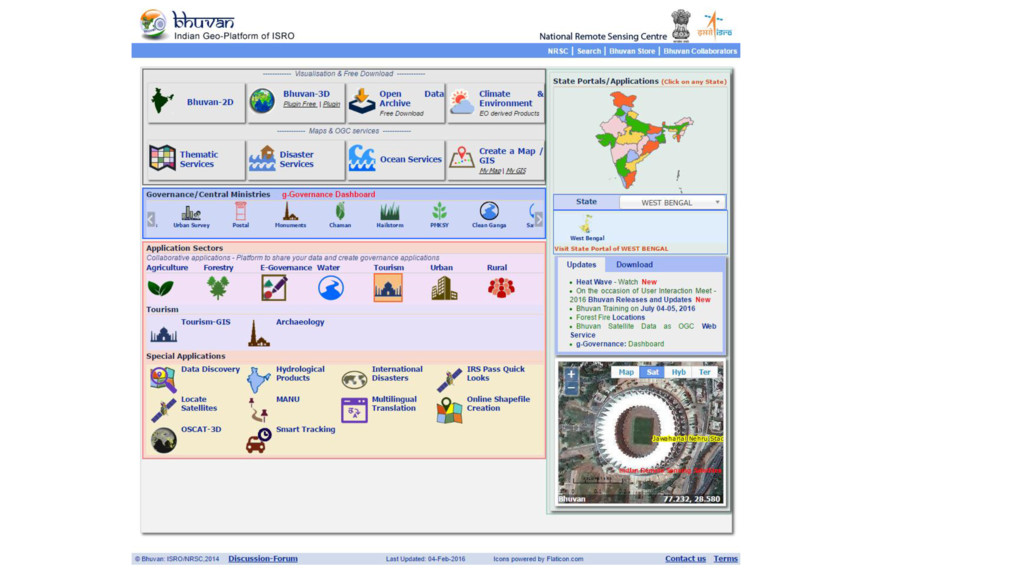
Task: Select the Agriculture sector leaf icon
Action: (x=161, y=288)
